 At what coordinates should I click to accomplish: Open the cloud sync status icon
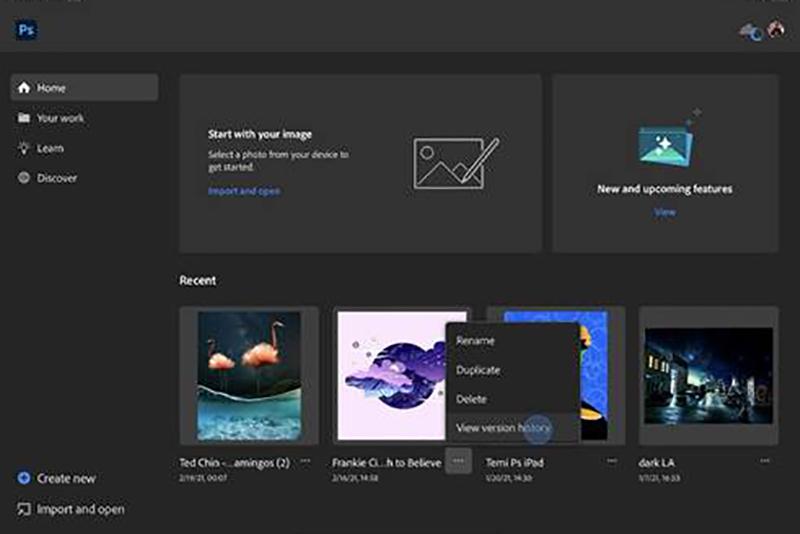[x=749, y=31]
